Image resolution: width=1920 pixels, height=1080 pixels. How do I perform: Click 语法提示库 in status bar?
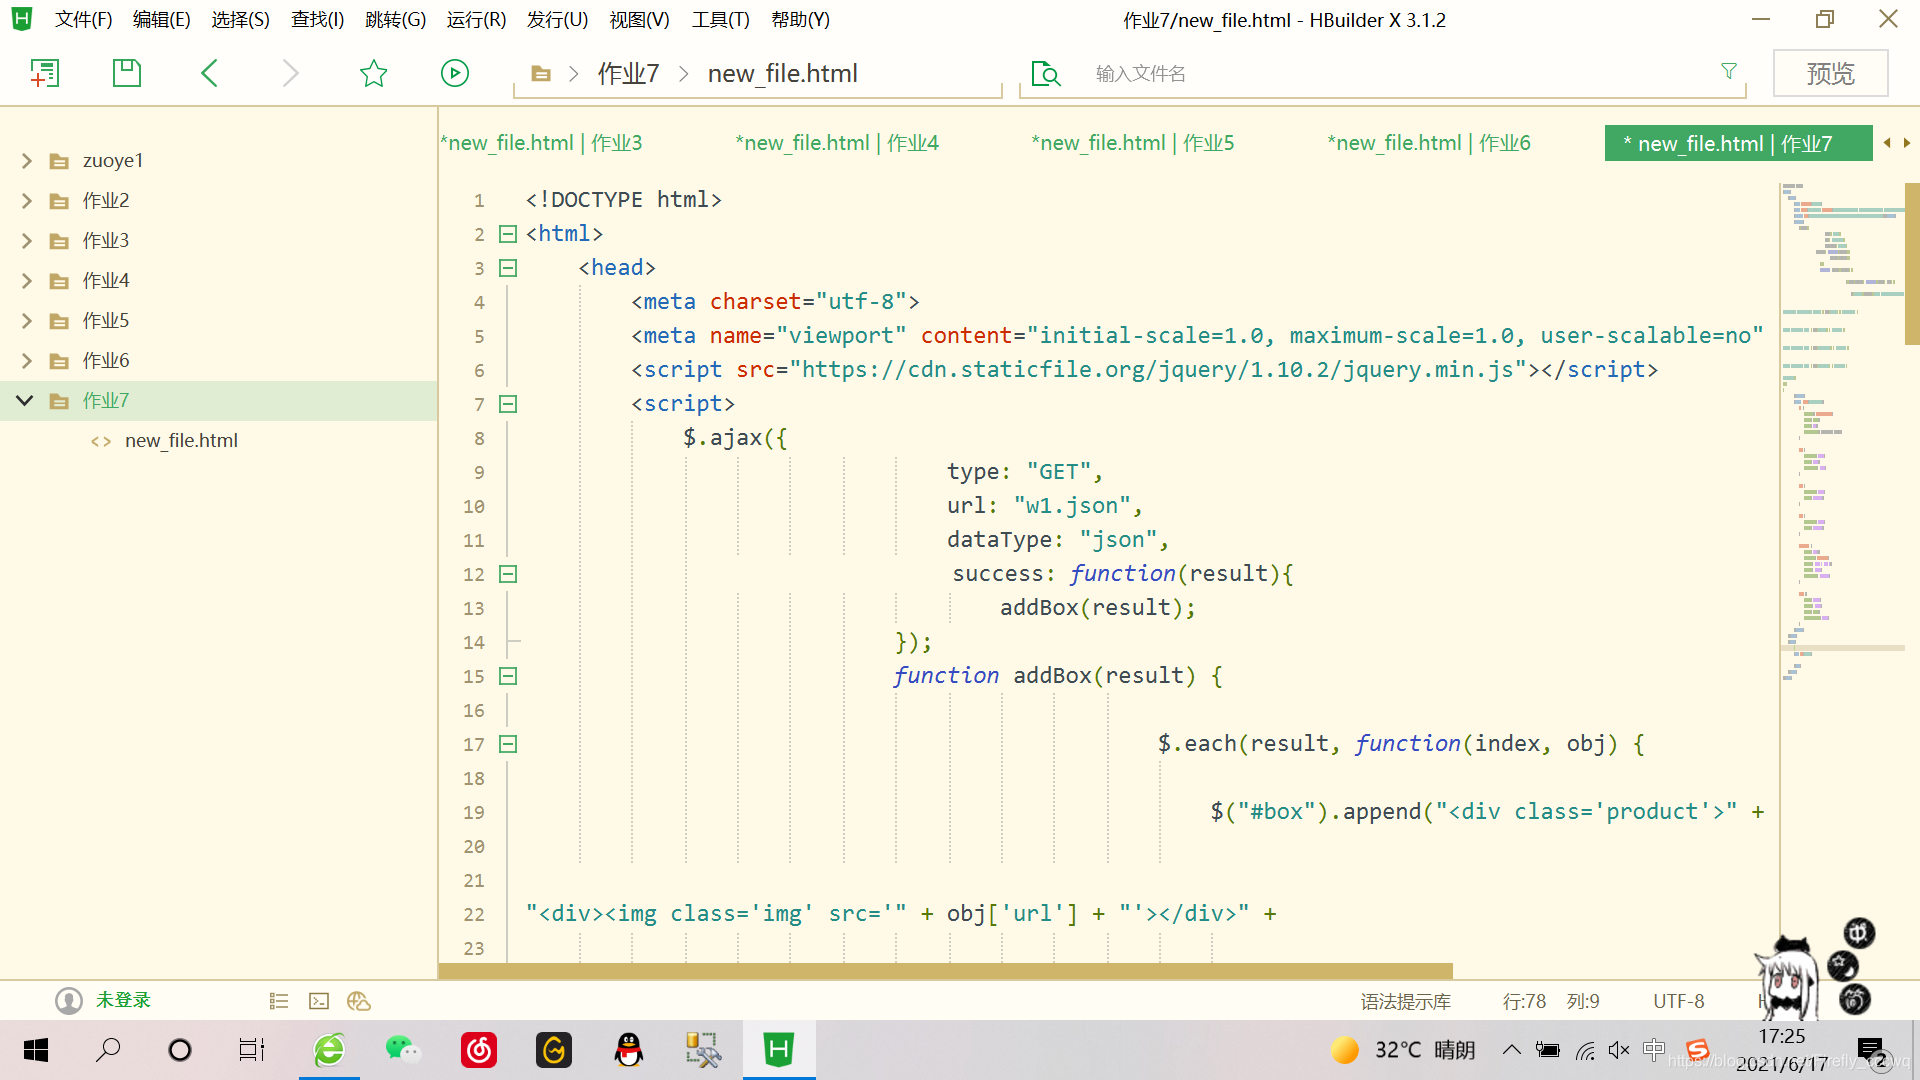click(1405, 1001)
